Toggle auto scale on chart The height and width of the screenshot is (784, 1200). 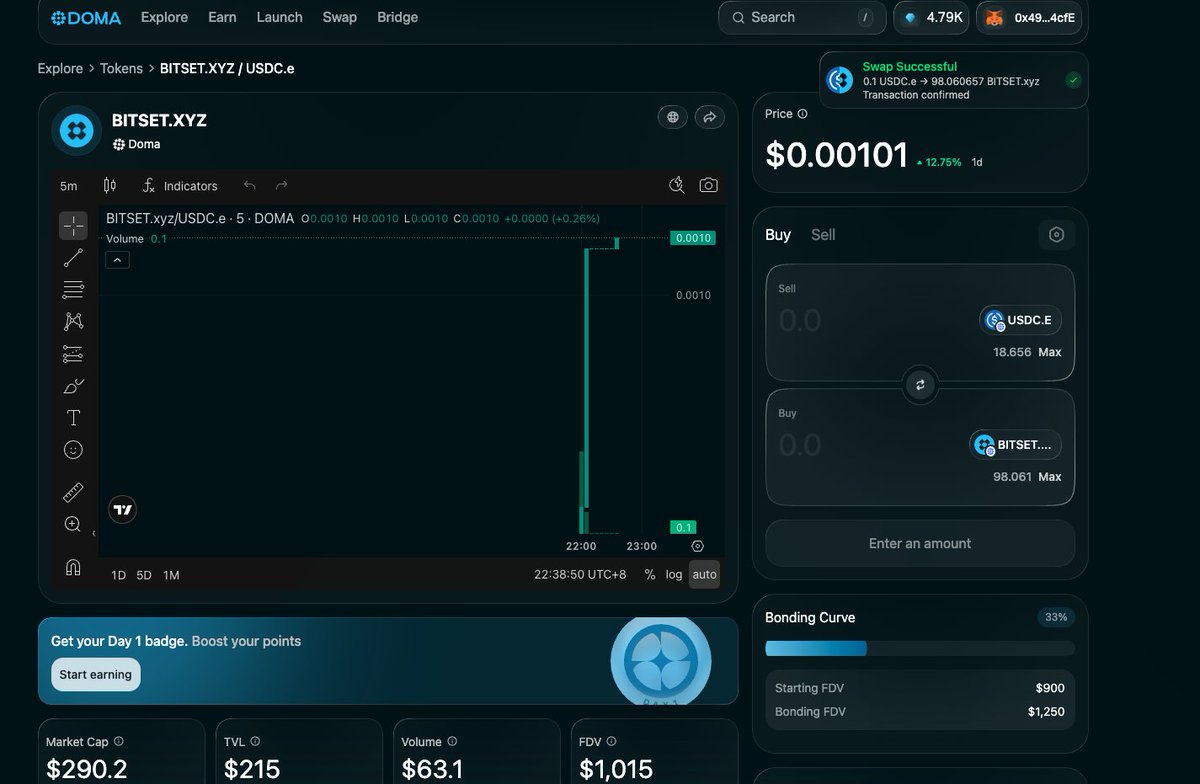point(705,574)
